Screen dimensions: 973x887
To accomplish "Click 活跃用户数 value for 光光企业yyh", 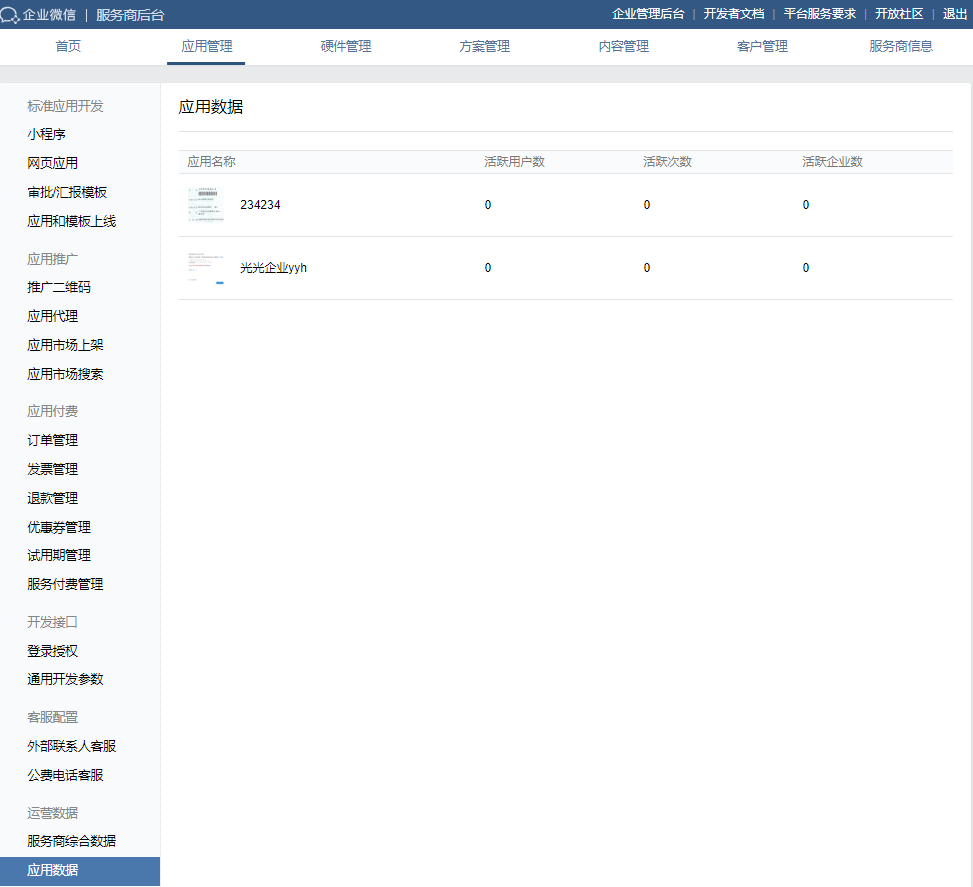I will pos(488,268).
